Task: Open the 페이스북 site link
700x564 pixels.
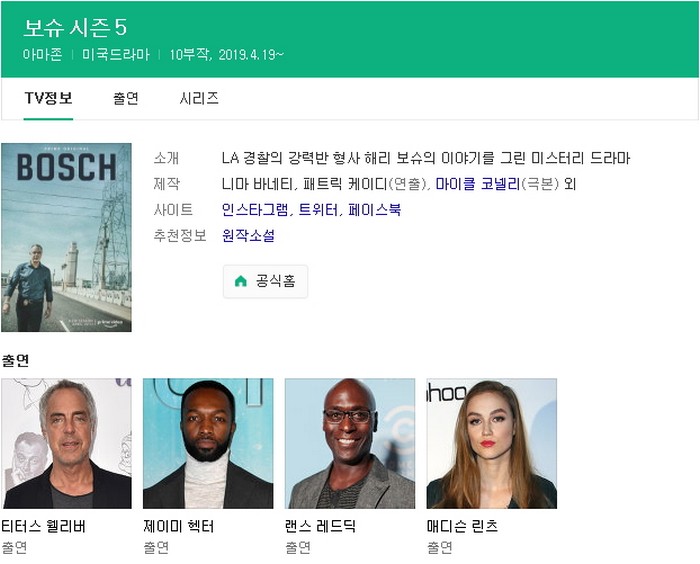Action: pos(375,209)
